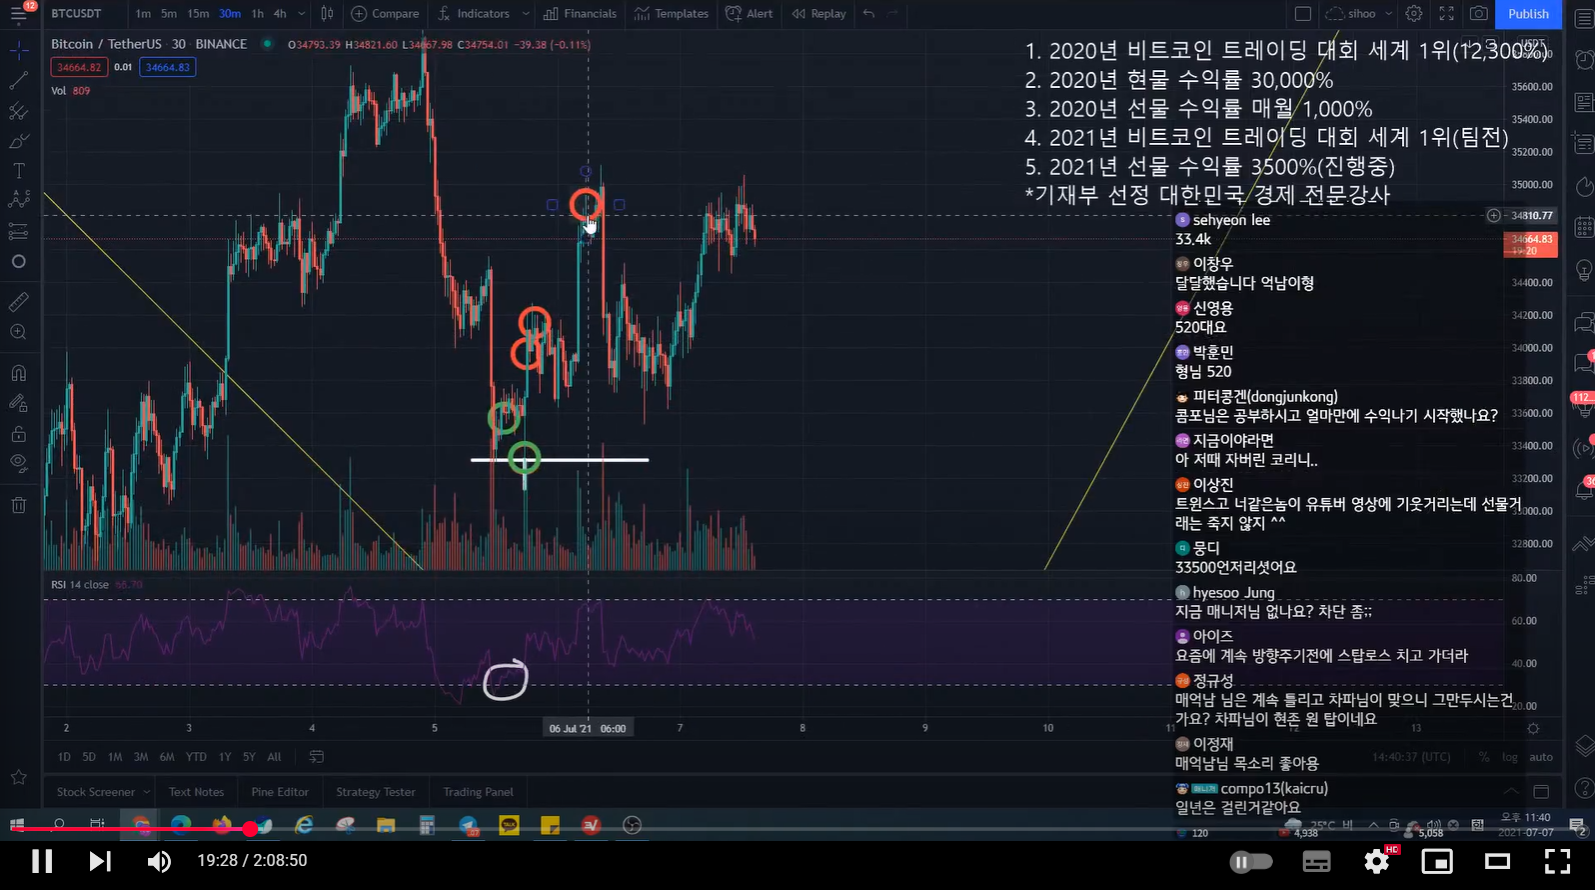The width and height of the screenshot is (1595, 890).
Task: Open indicator Templates menu
Action: pyautogui.click(x=672, y=14)
